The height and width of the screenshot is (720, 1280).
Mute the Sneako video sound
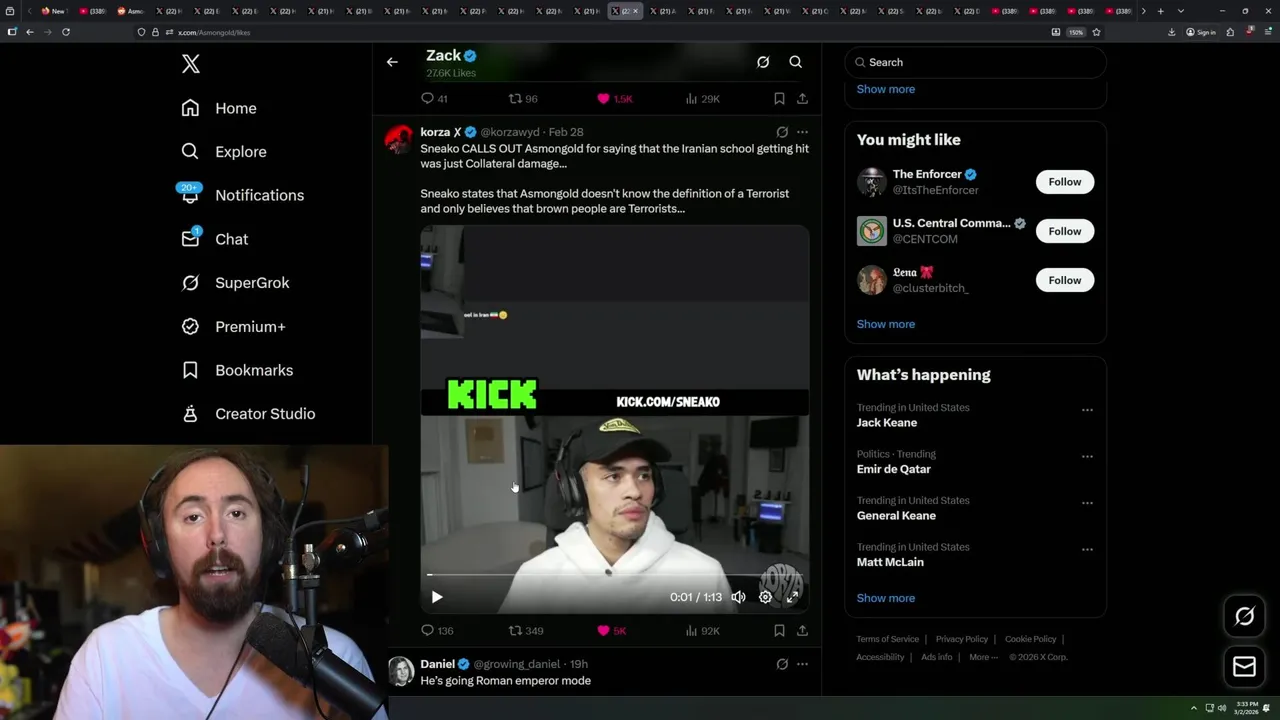pos(738,597)
